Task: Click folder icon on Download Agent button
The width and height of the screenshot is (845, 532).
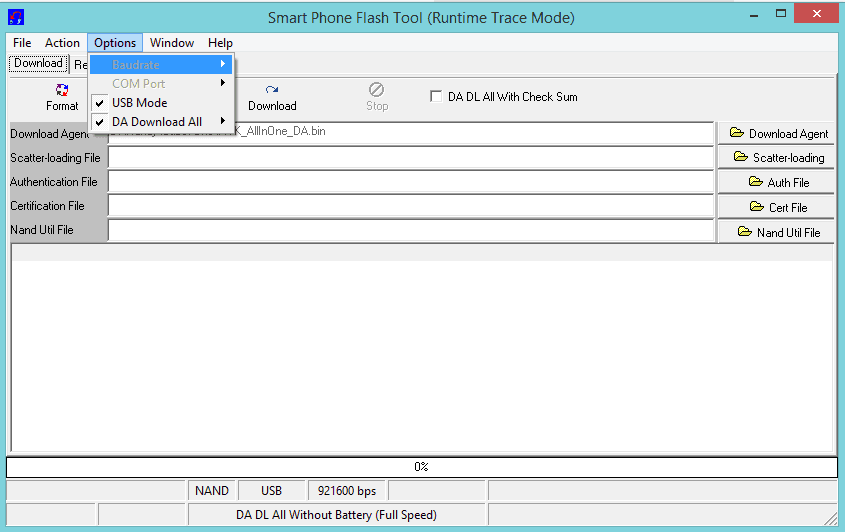Action: click(x=737, y=133)
